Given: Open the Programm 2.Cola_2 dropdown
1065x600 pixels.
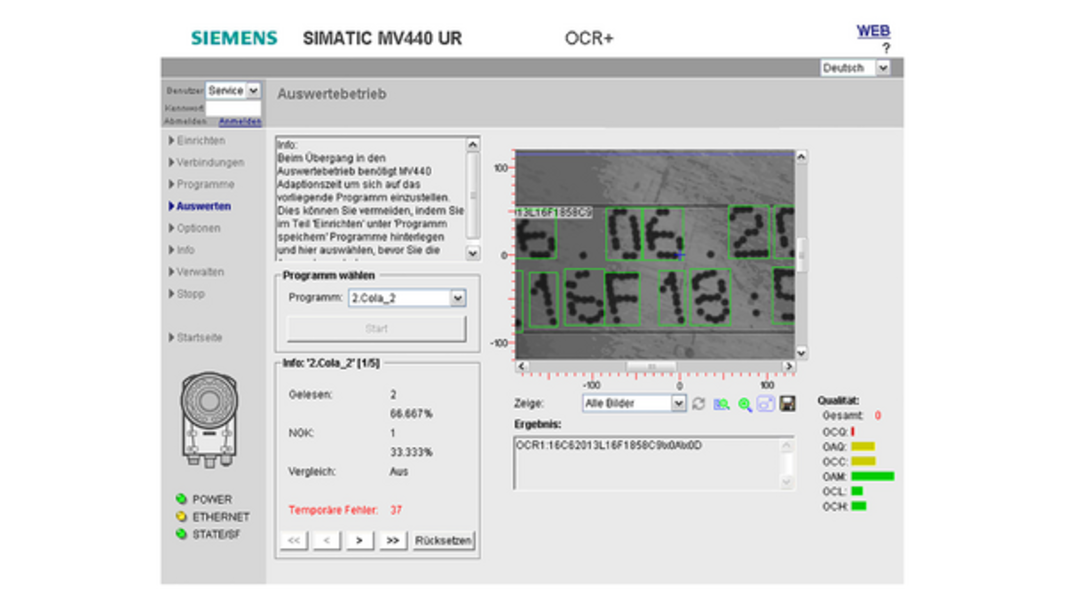Looking at the screenshot, I should [407, 298].
